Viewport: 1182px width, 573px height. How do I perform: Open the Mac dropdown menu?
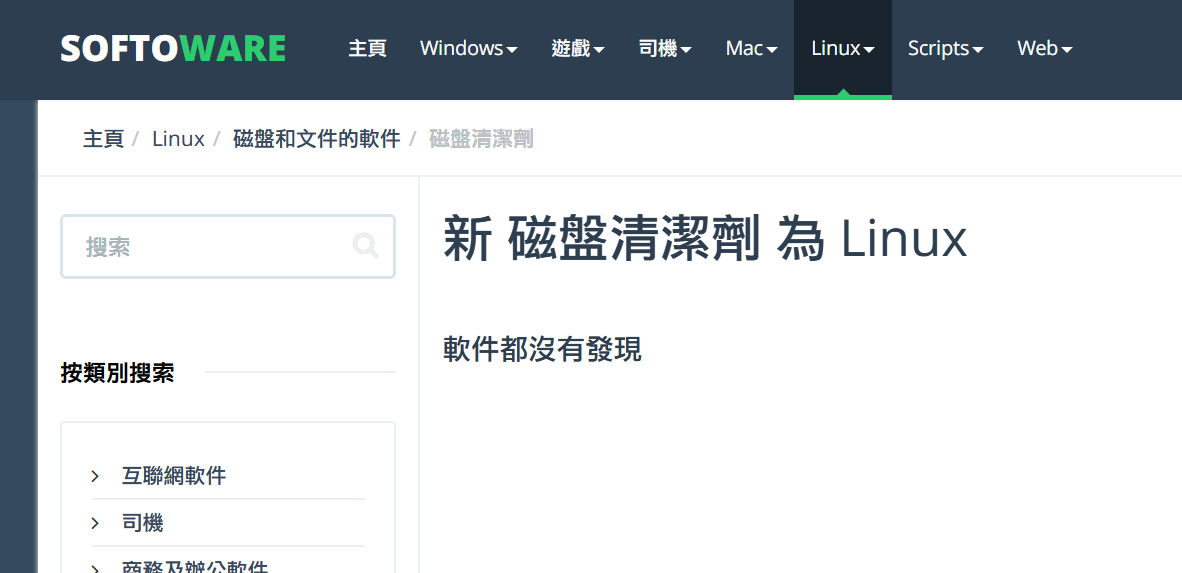[x=752, y=49]
